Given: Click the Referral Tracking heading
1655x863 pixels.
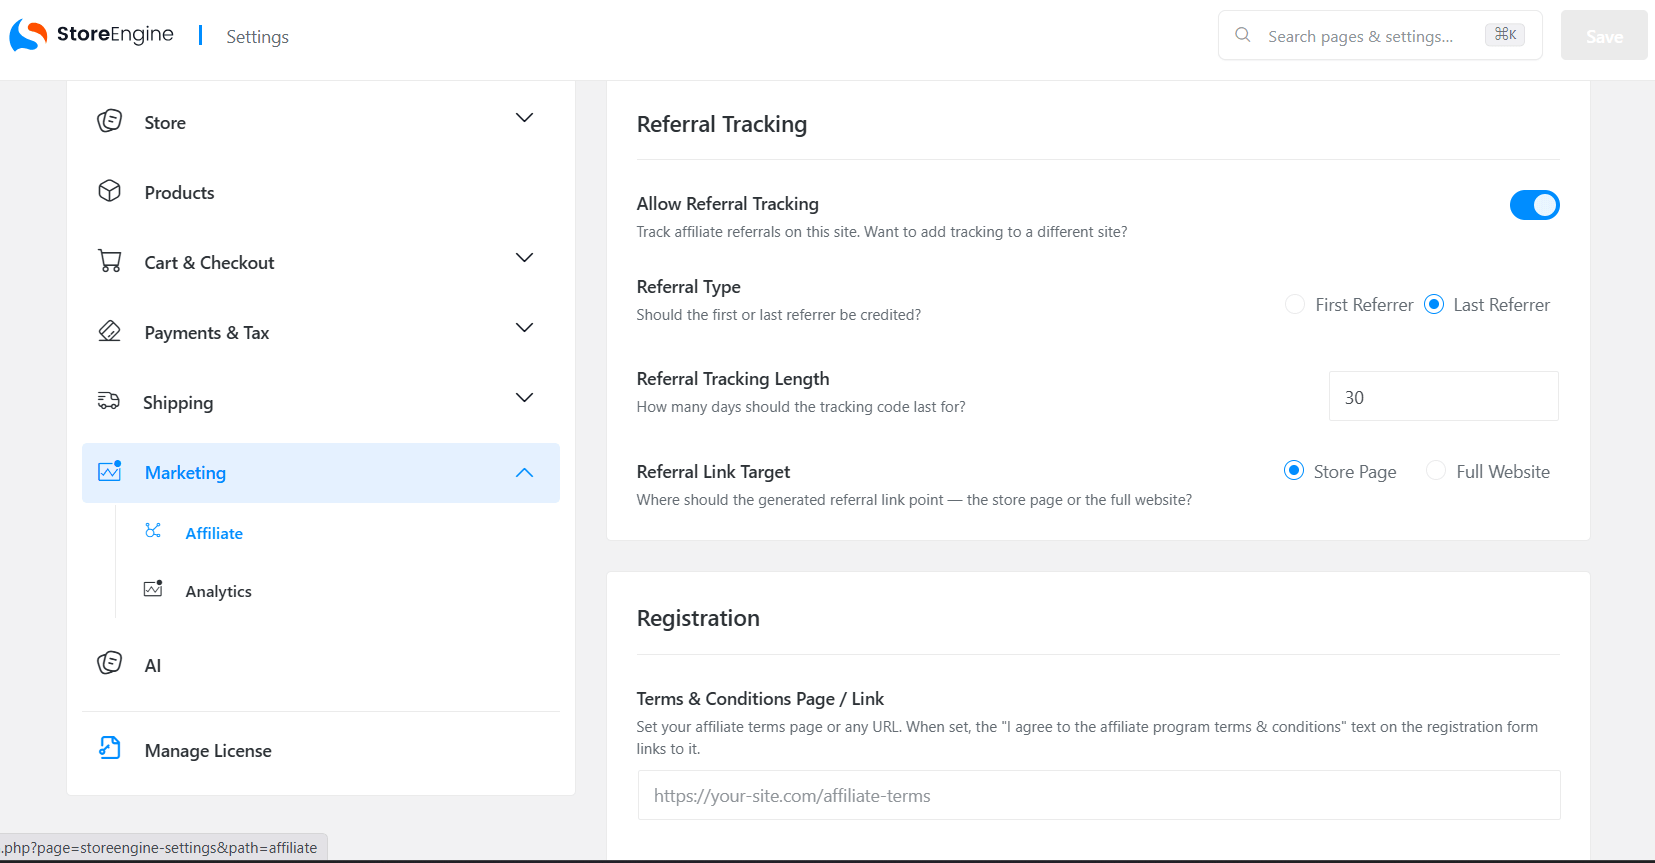Looking at the screenshot, I should (722, 124).
